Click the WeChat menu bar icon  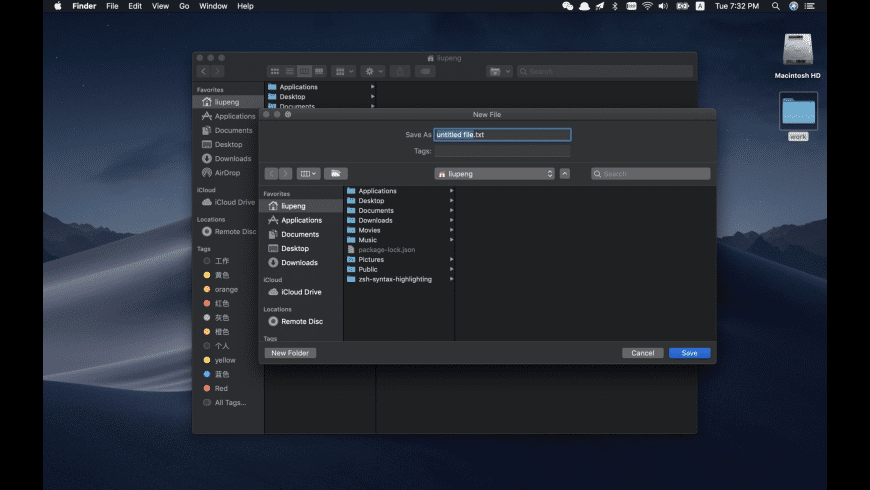(x=567, y=6)
